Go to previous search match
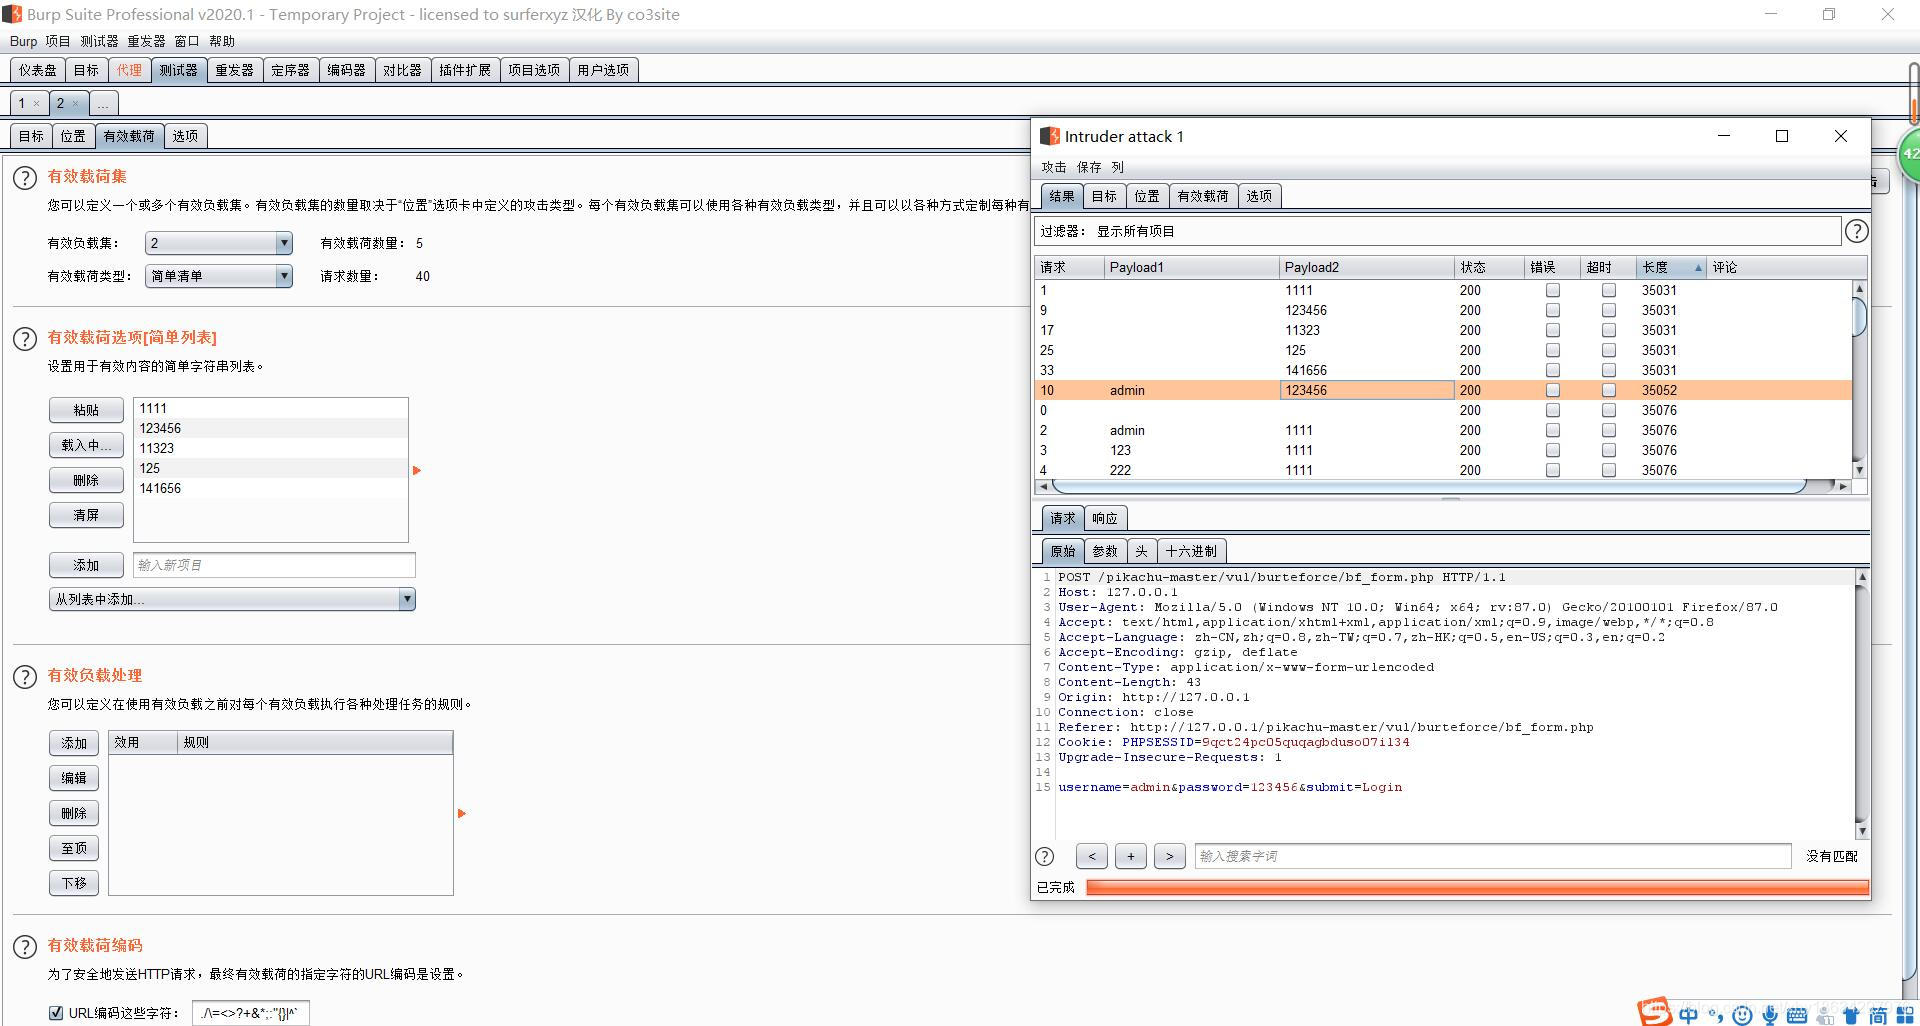1920x1026 pixels. coord(1092,856)
